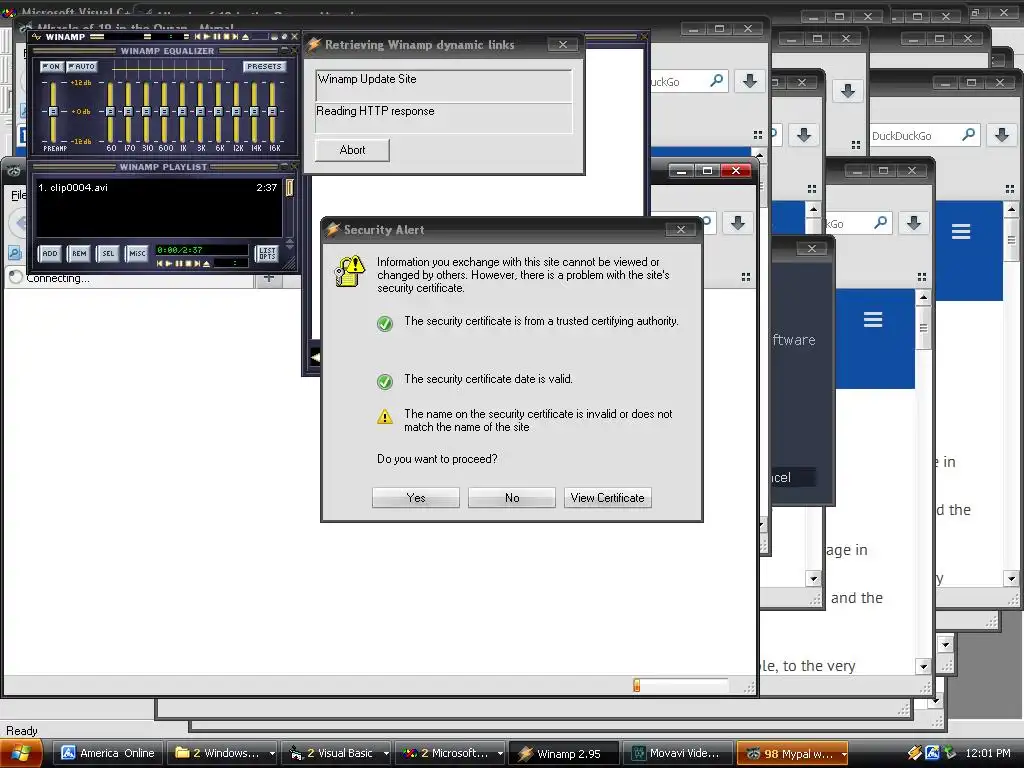The height and width of the screenshot is (768, 1024).
Task: Click the scroll-down arrow beside 'le, to the very' text
Action: coord(923,667)
